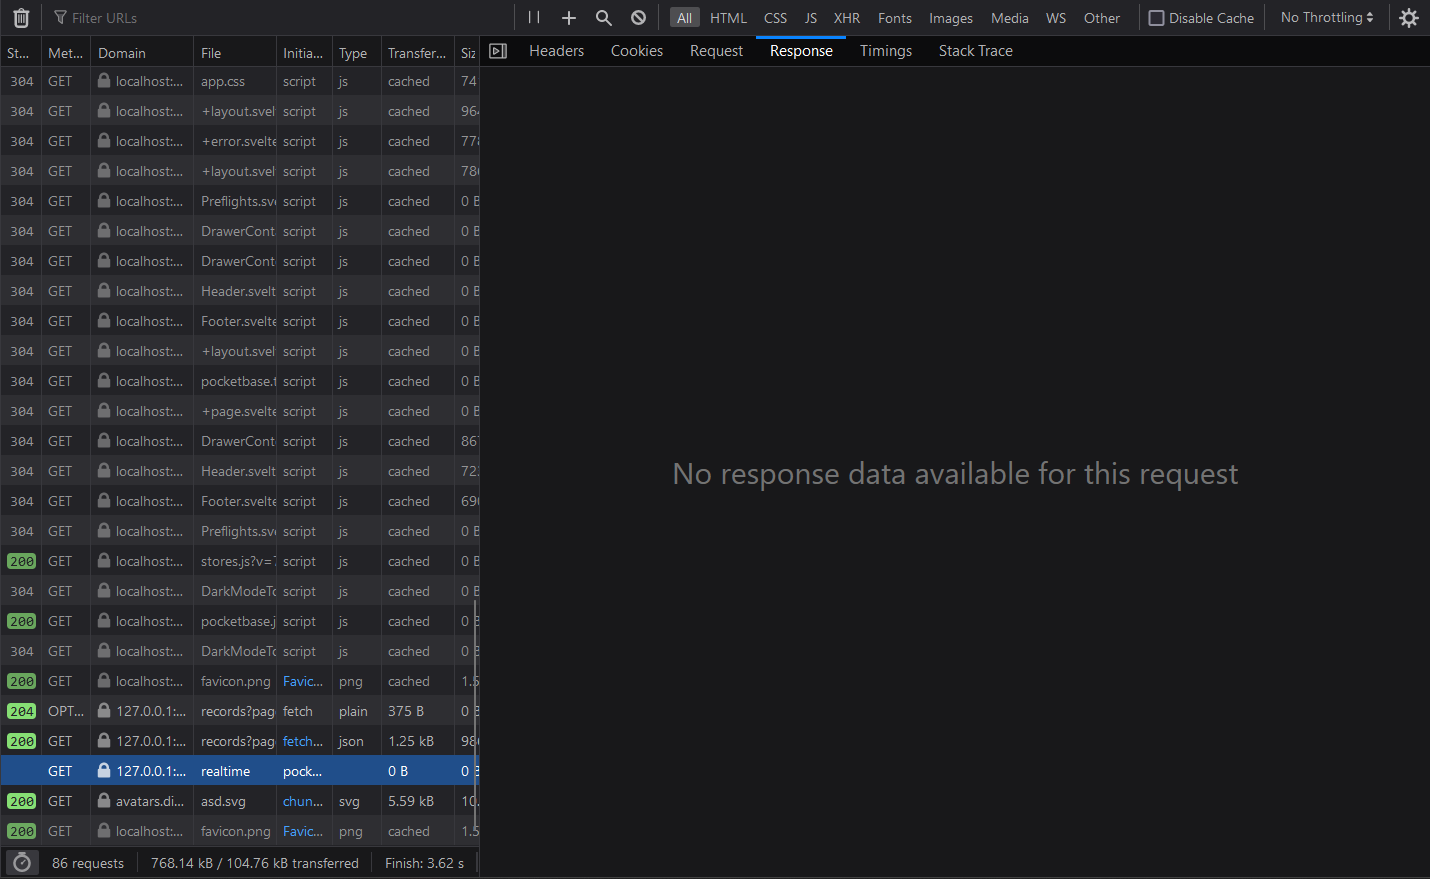
Task: Toggle the XHR filter button
Action: click(847, 18)
